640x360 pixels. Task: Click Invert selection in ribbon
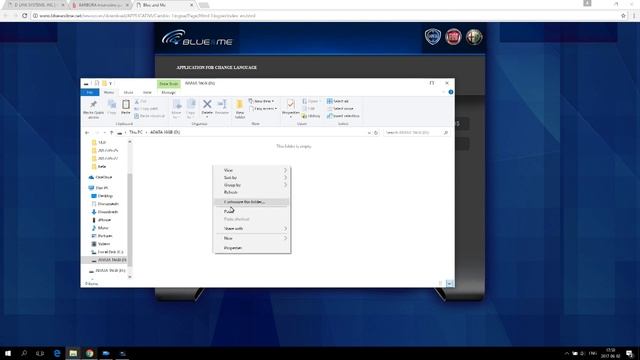pyautogui.click(x=343, y=116)
